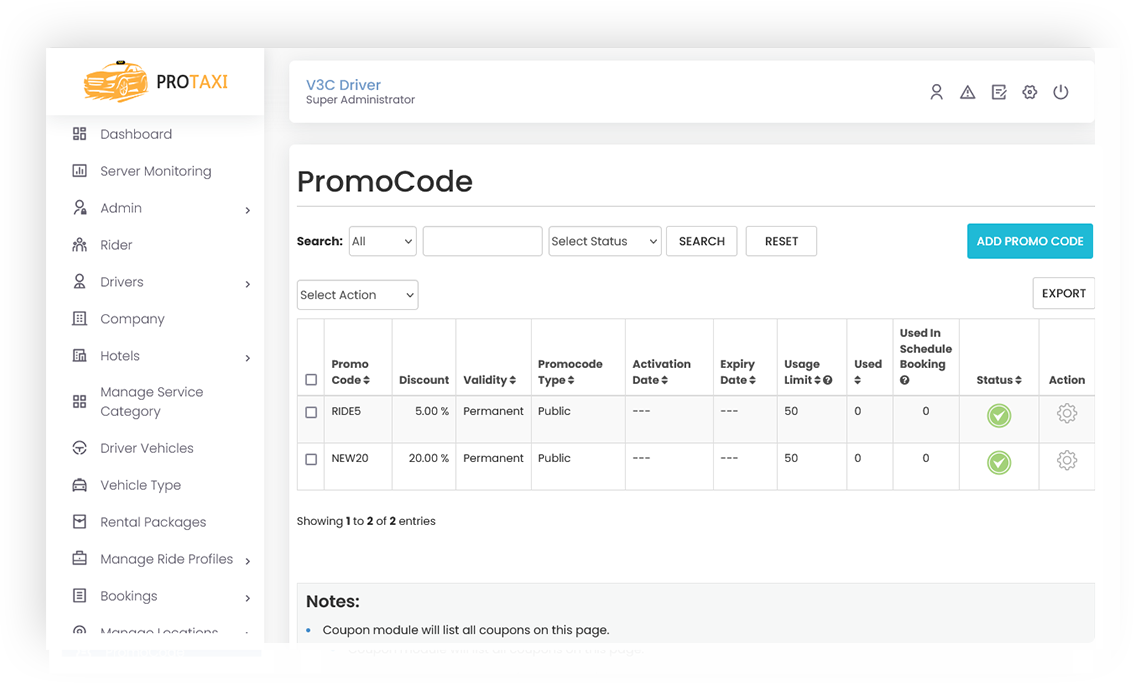Open Vehicle Type in the sidebar
1135x684 pixels.
click(140, 485)
